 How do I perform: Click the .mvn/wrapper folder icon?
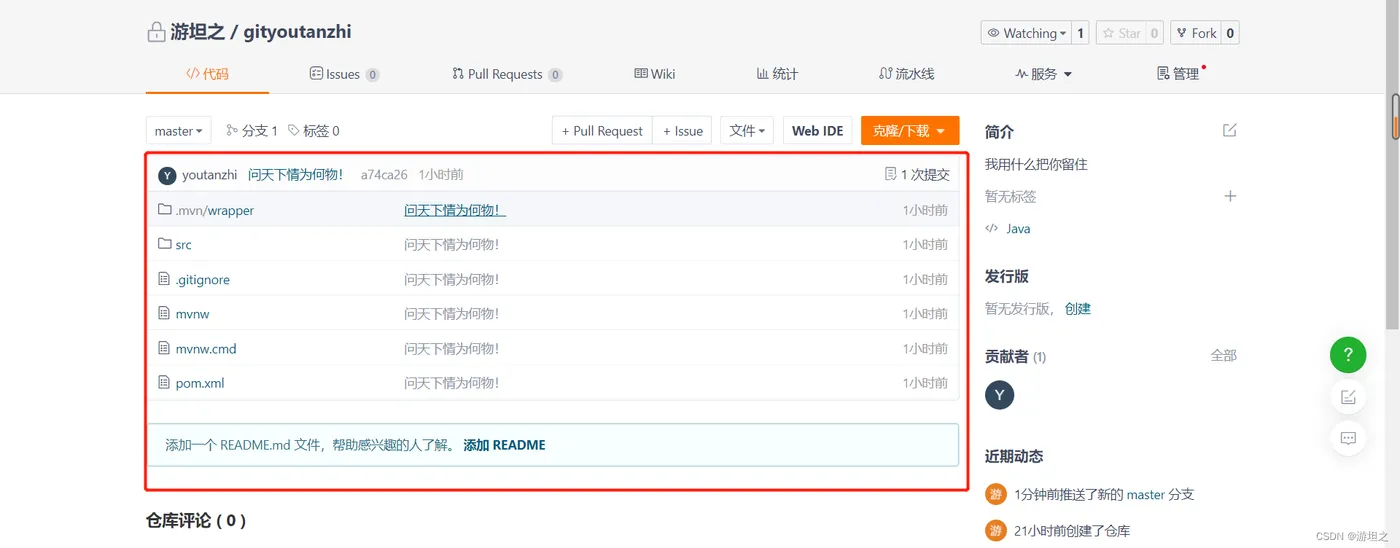[165, 210]
